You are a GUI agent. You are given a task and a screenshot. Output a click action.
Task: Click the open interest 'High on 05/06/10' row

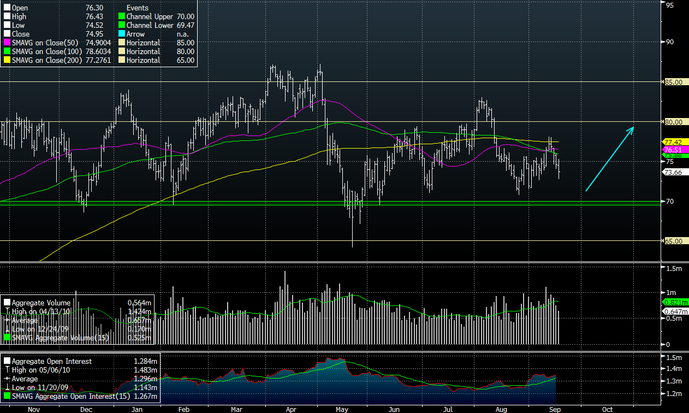pos(81,370)
